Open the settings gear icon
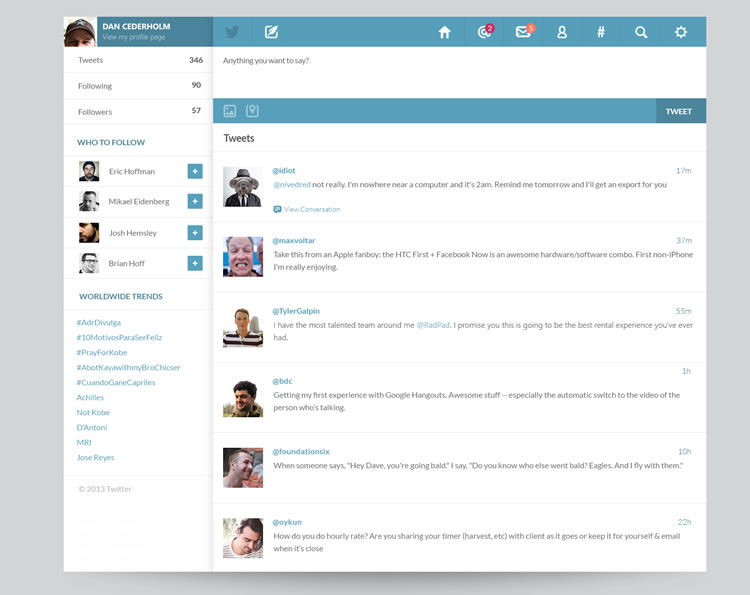Viewport: 750px width, 595px height. pyautogui.click(x=681, y=32)
